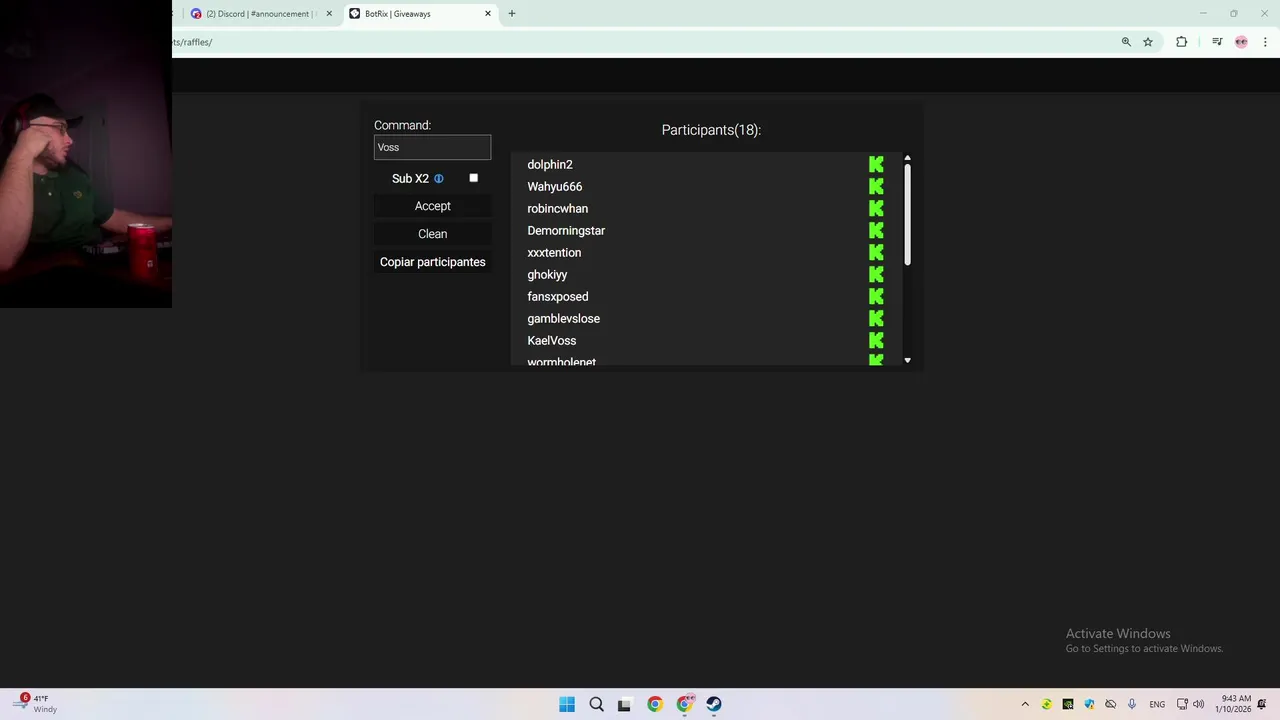Select participant dolphin2
The height and width of the screenshot is (720, 1280).
tap(550, 164)
